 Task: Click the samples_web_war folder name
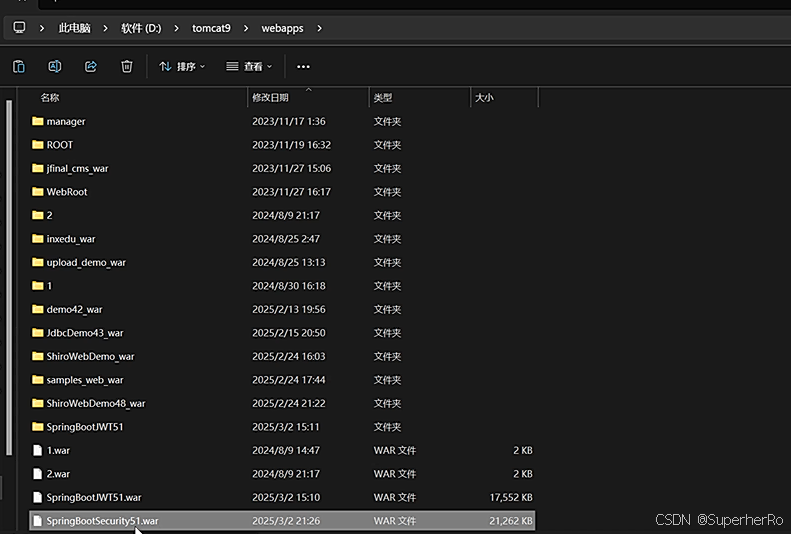tap(85, 380)
